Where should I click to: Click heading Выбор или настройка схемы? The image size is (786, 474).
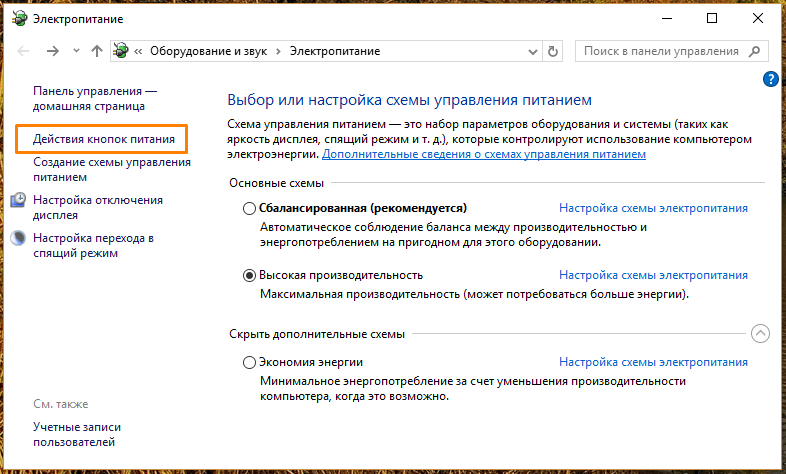[x=409, y=100]
